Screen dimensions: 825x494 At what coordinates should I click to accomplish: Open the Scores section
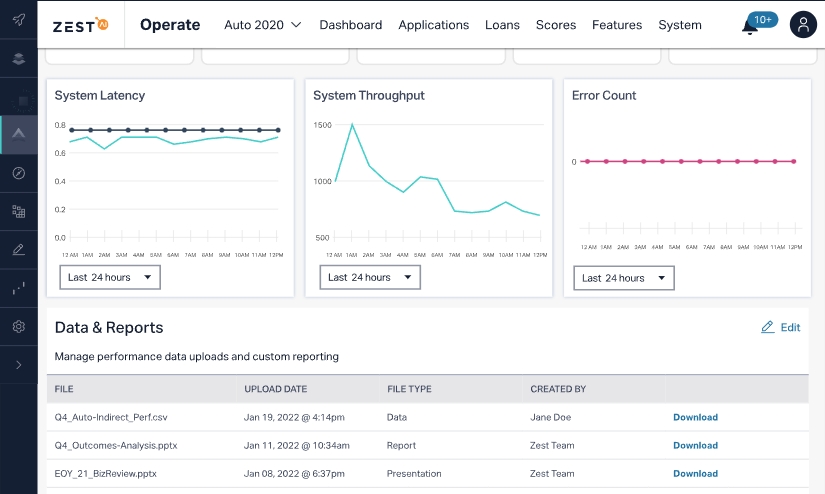pos(555,25)
